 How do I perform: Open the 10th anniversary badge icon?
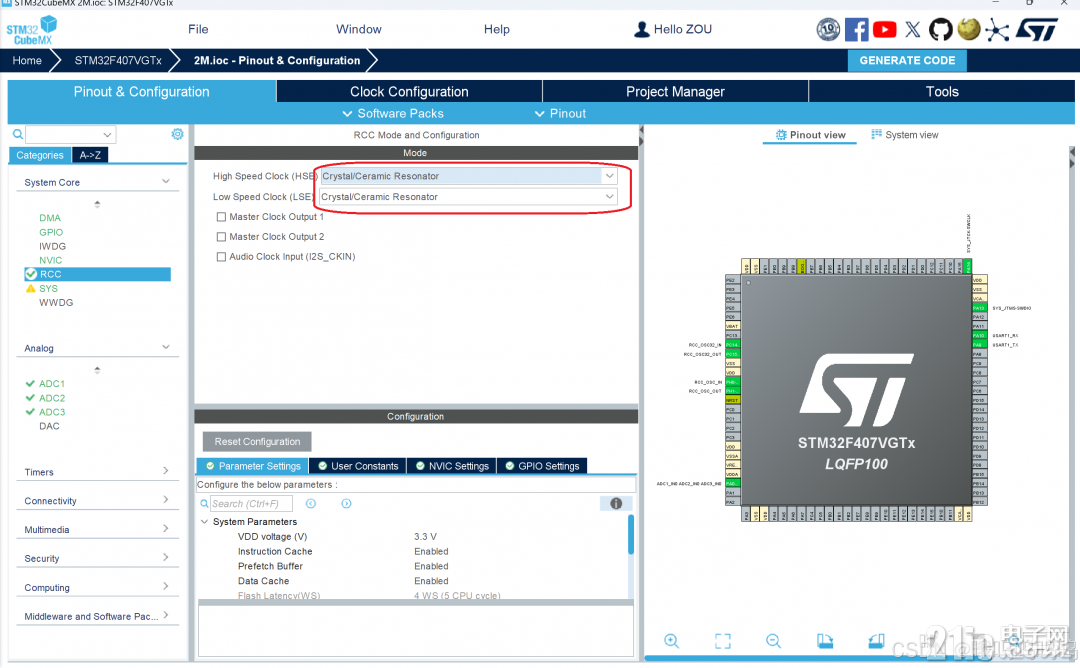tap(828, 30)
